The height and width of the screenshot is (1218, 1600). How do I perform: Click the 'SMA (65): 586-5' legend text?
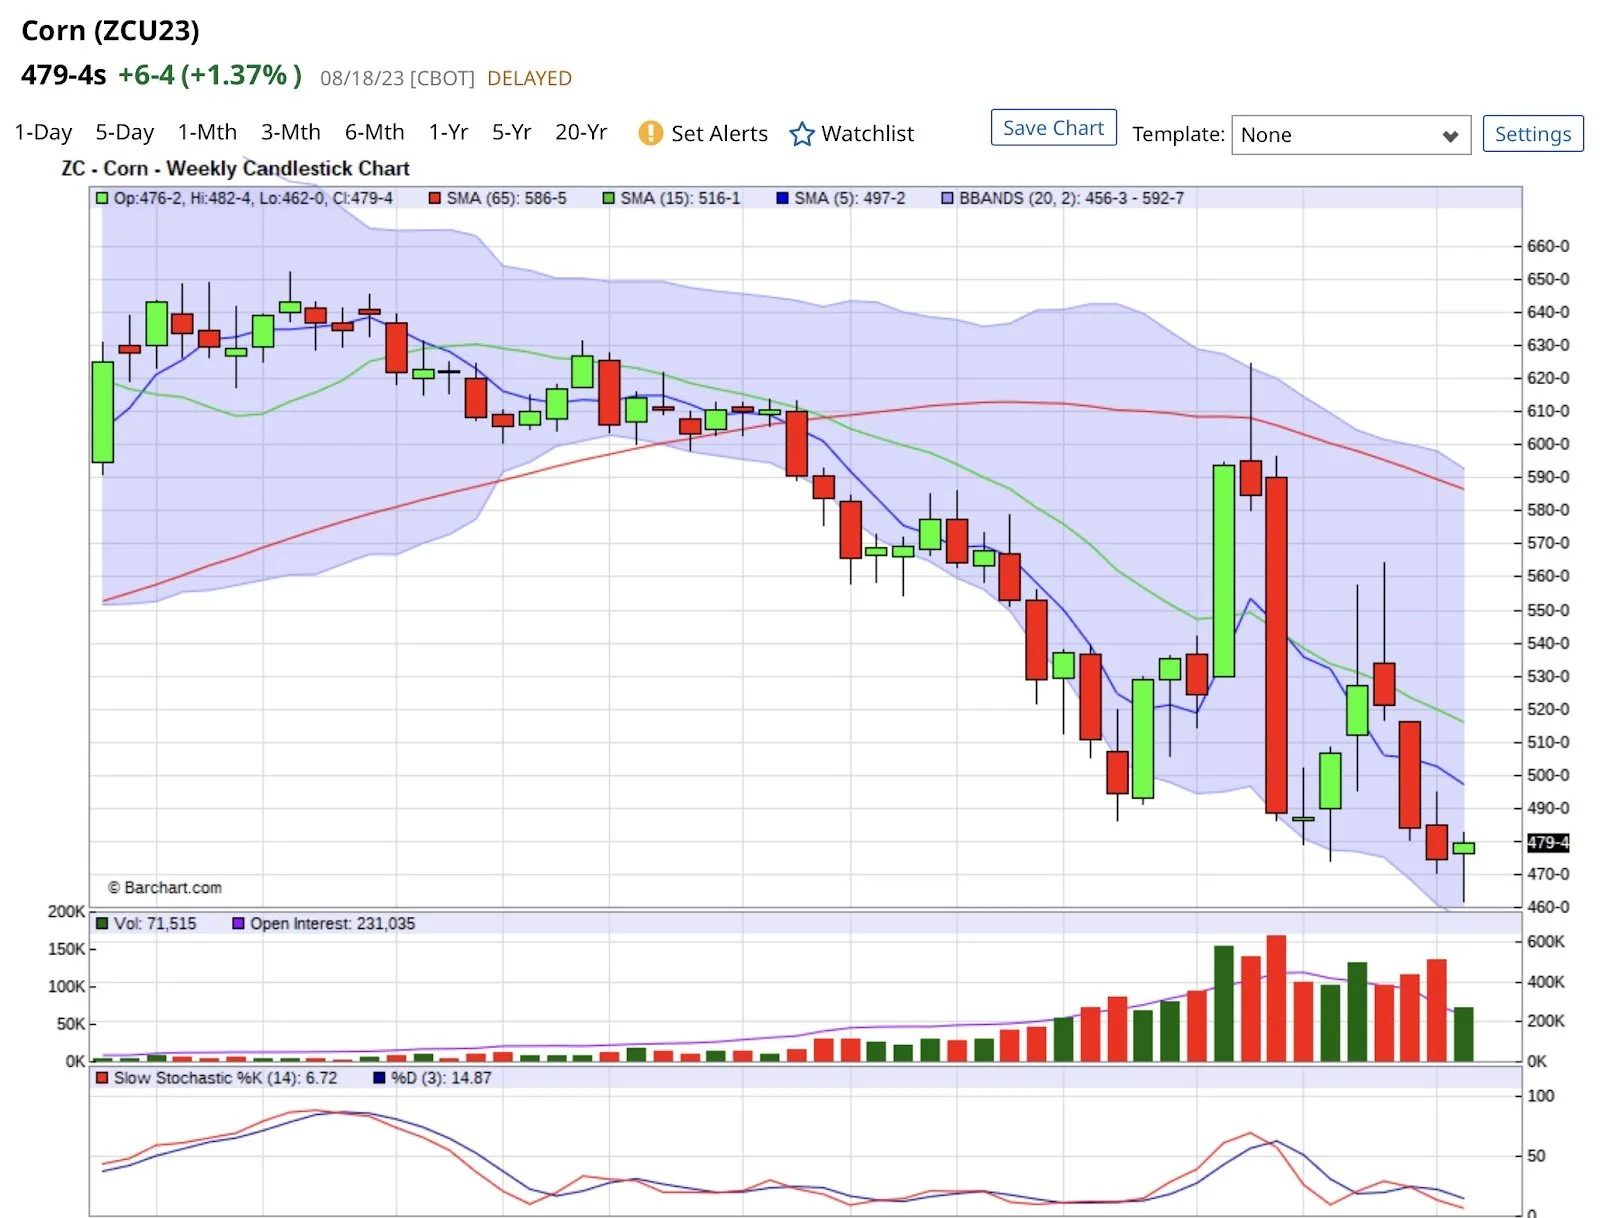click(x=506, y=198)
